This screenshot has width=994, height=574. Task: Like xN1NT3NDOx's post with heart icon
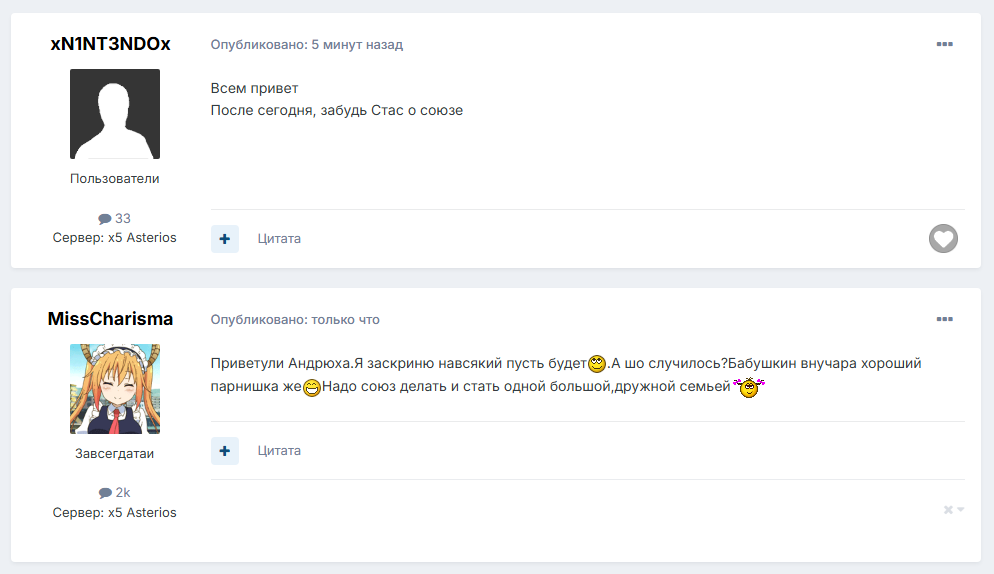tap(943, 238)
